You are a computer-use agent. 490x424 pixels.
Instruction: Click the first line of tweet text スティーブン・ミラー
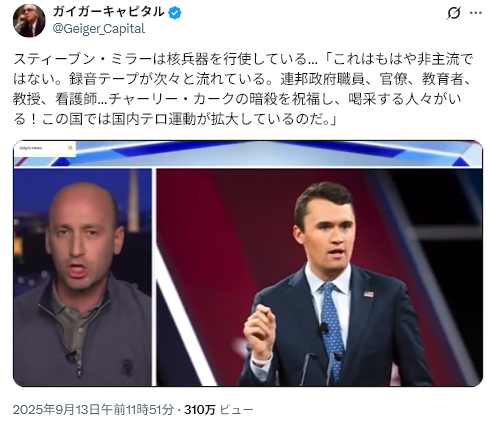[x=243, y=59]
